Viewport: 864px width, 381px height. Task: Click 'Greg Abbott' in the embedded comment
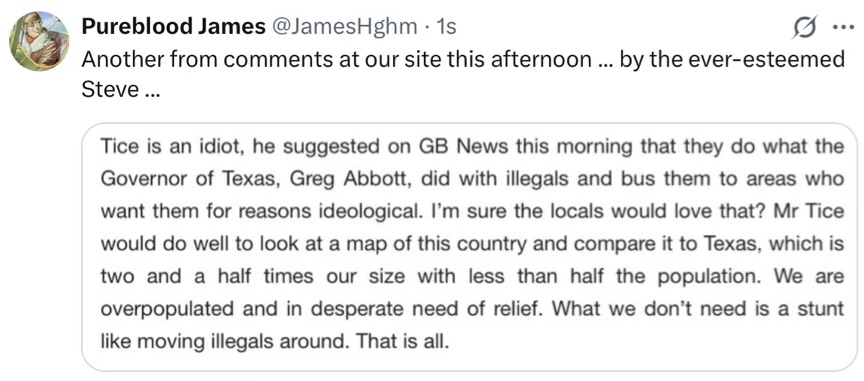(x=332, y=180)
